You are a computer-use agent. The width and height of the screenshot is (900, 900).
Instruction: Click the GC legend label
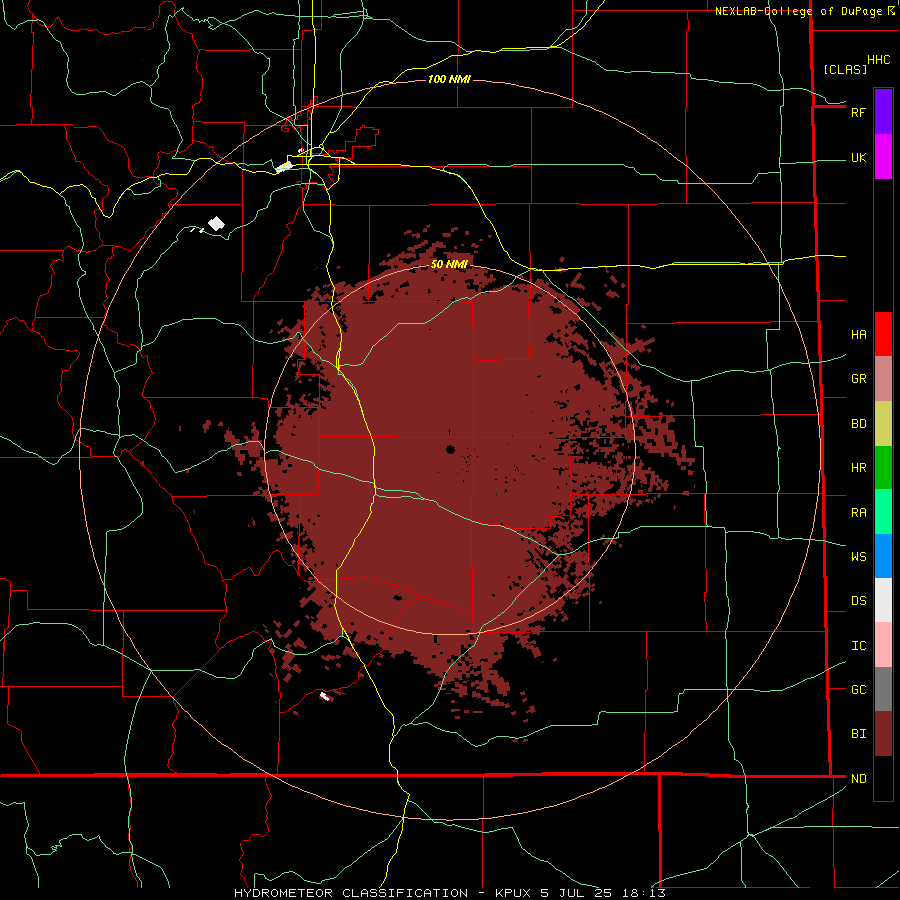pyautogui.click(x=858, y=690)
